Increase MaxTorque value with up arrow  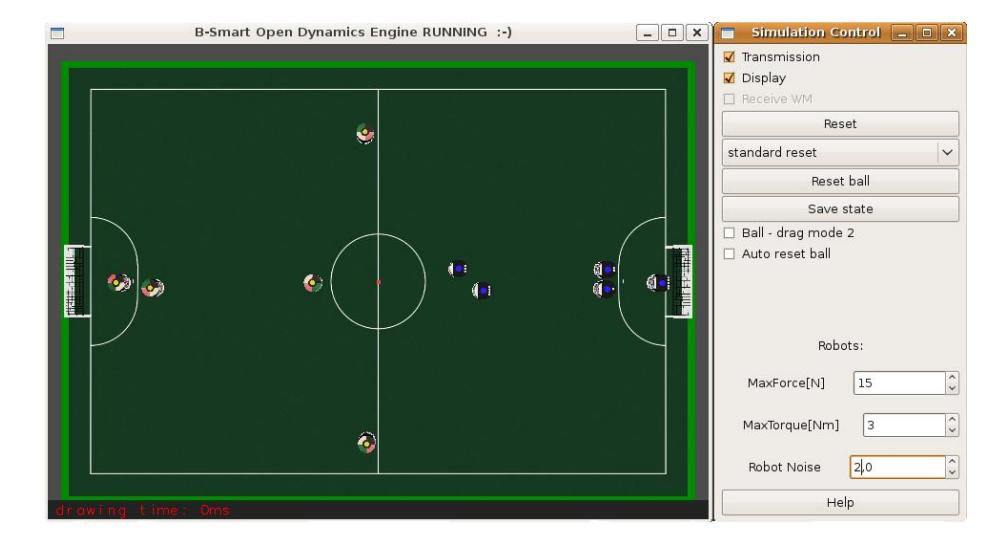952,419
